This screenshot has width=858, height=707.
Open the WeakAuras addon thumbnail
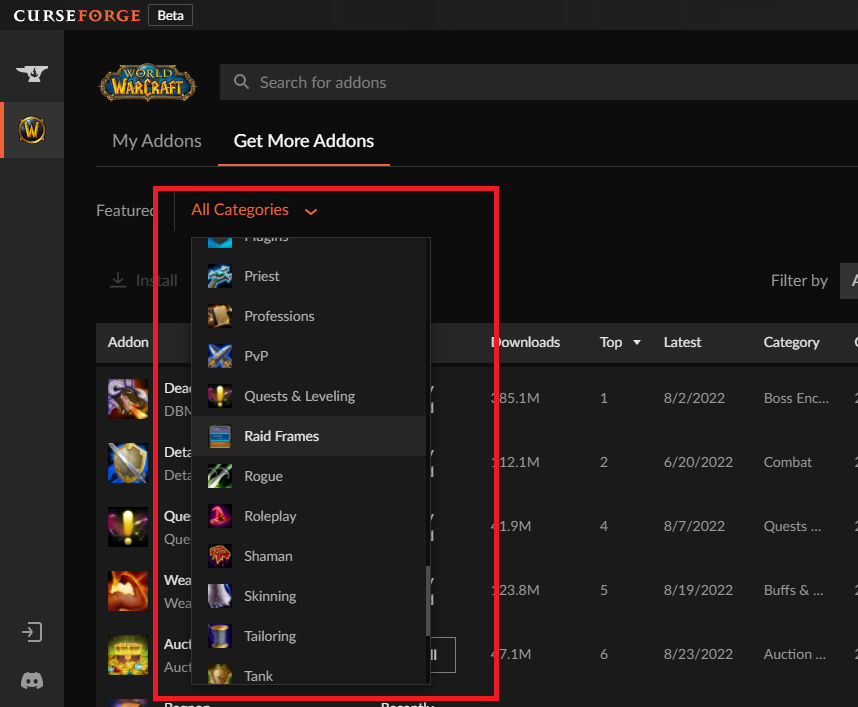click(x=128, y=591)
